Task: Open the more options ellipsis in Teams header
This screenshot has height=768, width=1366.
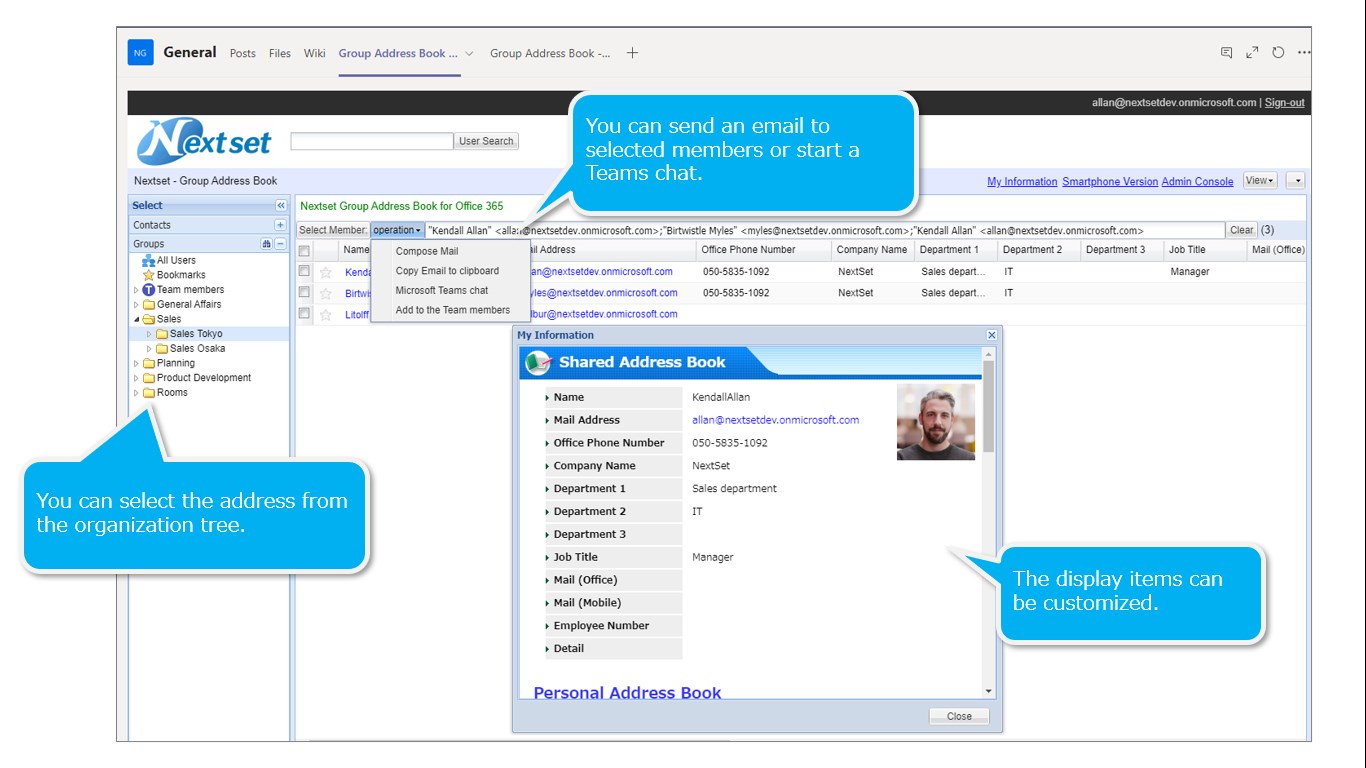Action: point(1303,53)
